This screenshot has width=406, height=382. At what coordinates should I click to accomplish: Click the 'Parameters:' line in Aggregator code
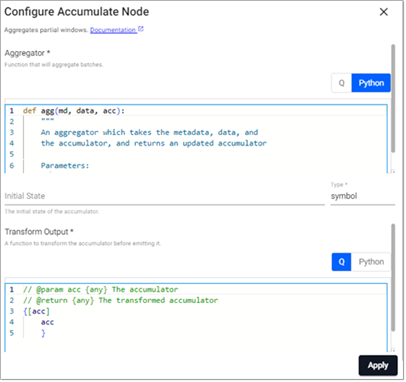click(65, 165)
